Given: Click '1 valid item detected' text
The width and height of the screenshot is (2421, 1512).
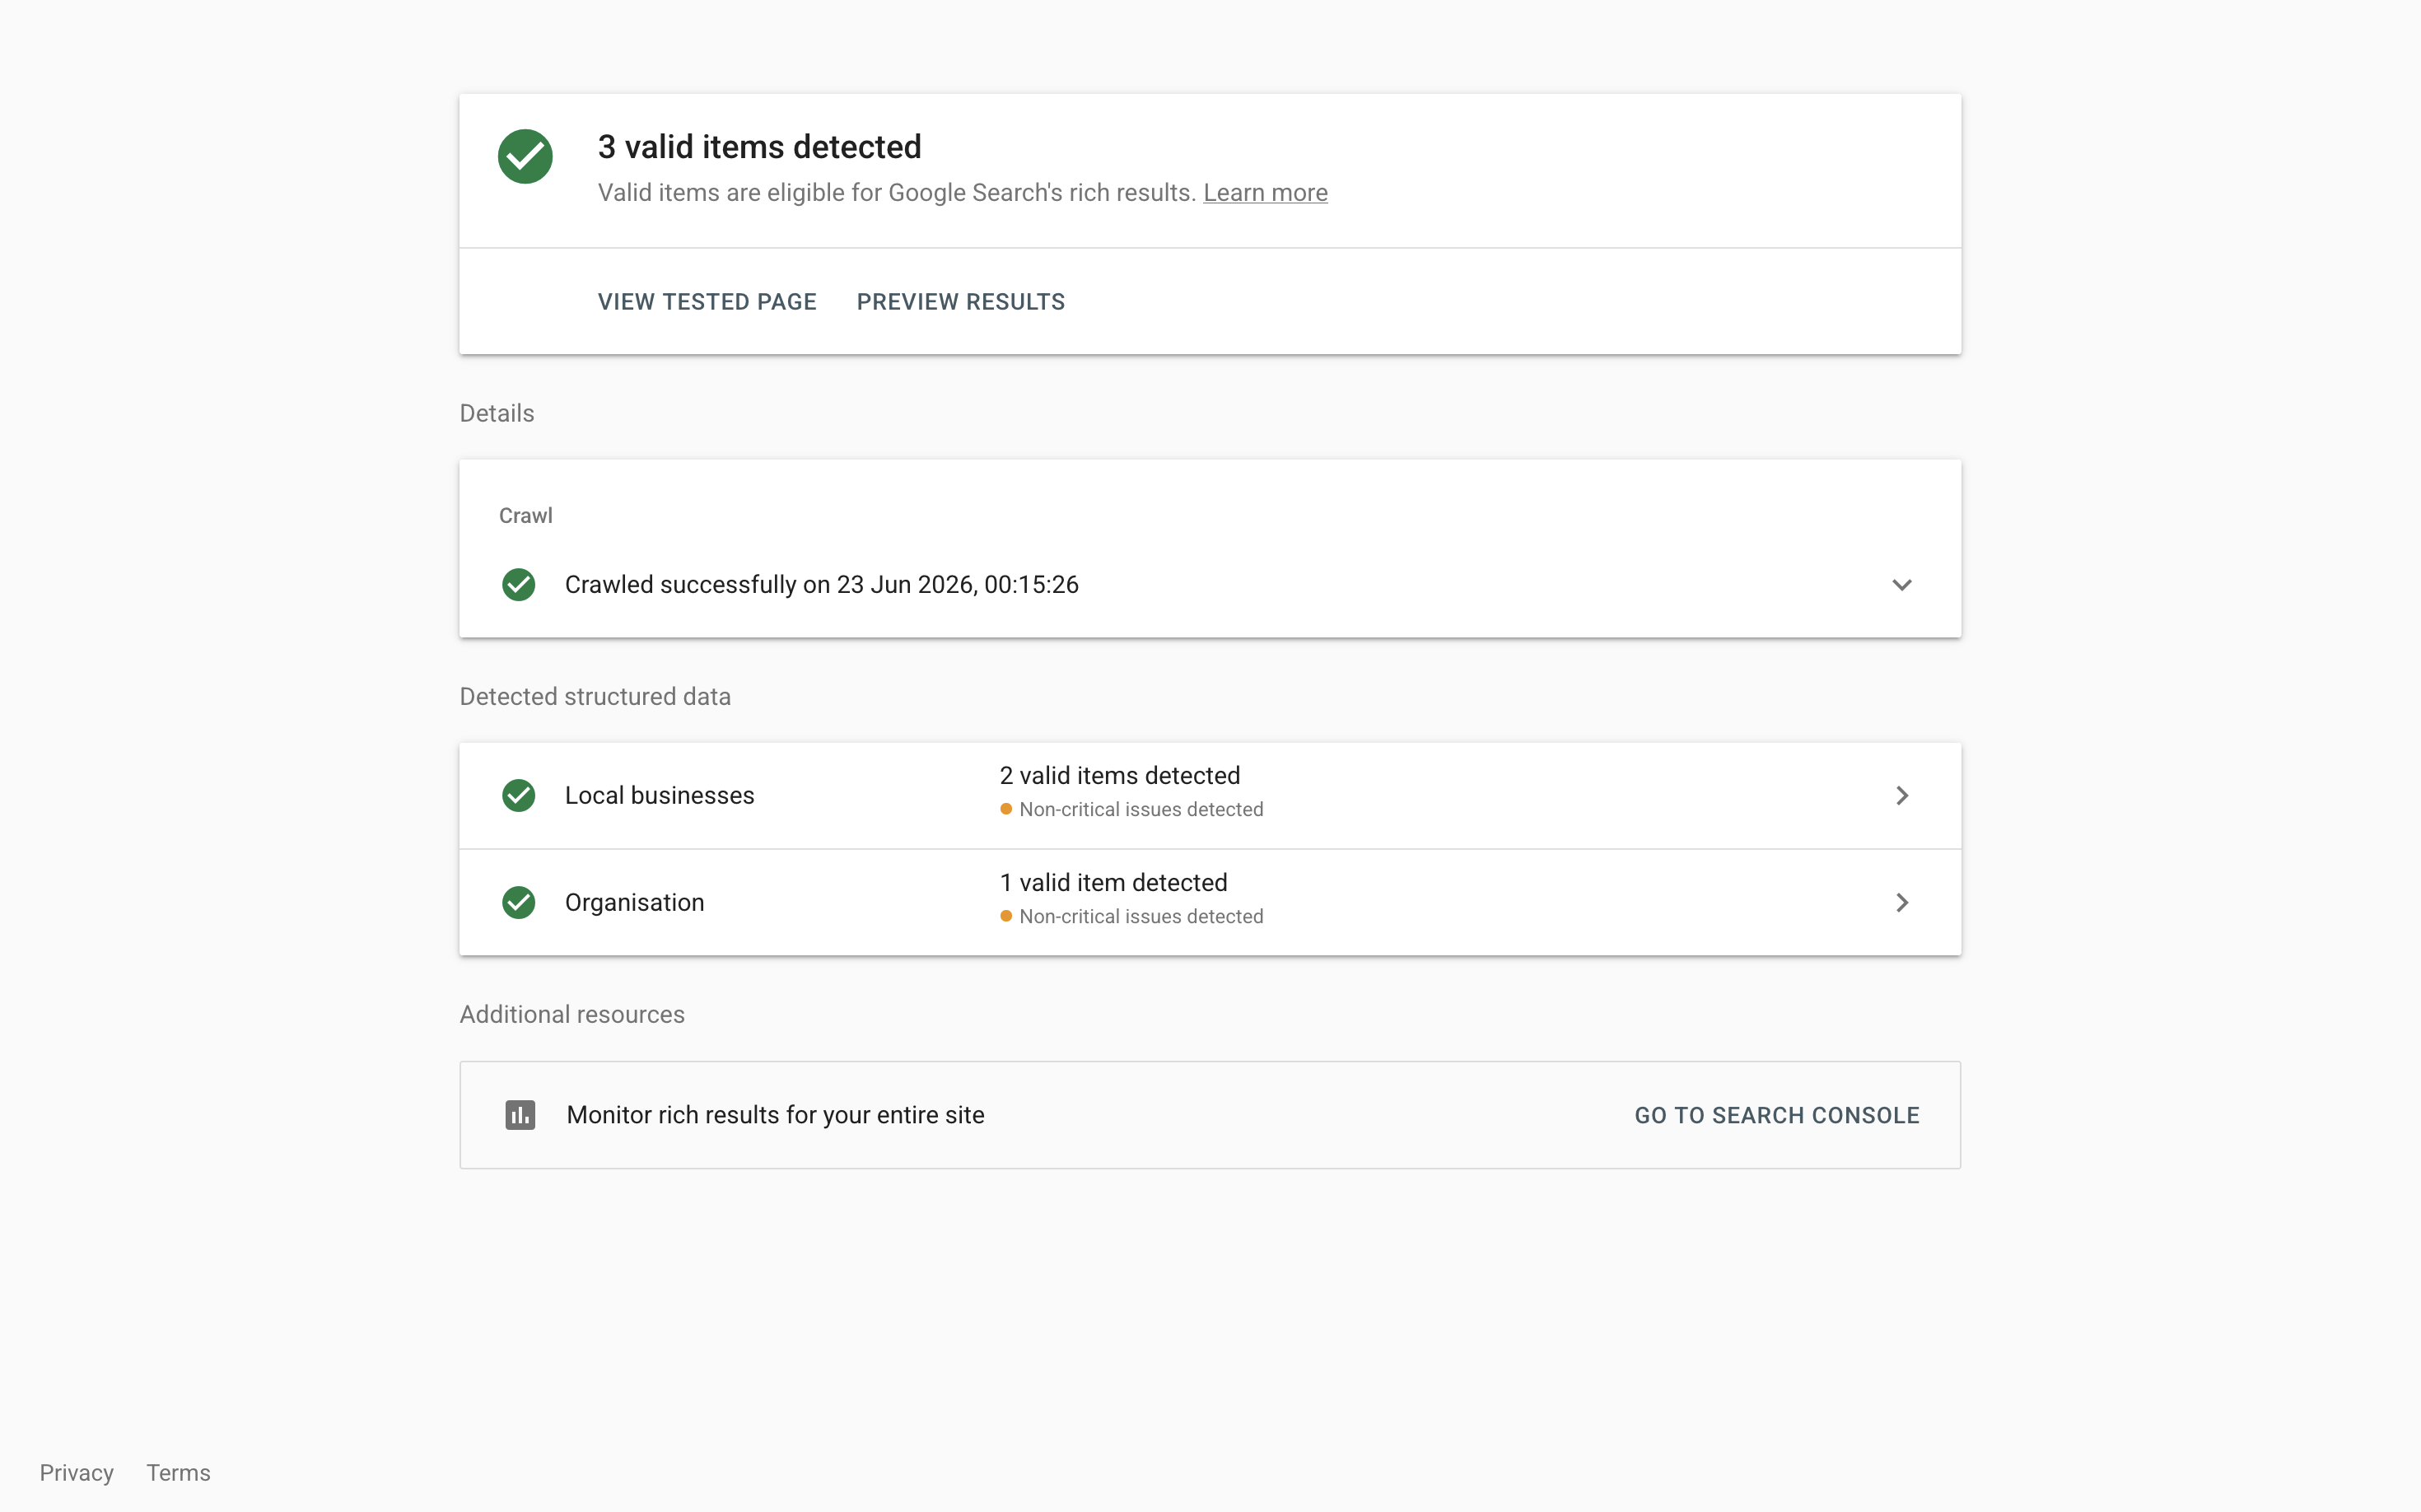Looking at the screenshot, I should pos(1114,882).
